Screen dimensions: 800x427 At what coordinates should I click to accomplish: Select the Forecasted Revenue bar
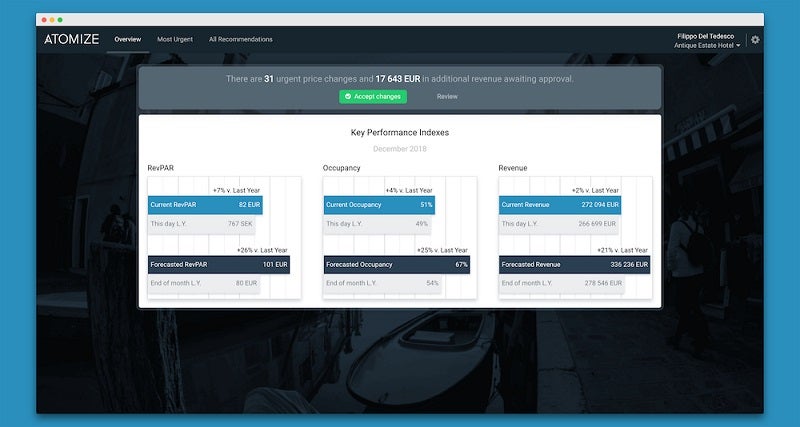574,264
